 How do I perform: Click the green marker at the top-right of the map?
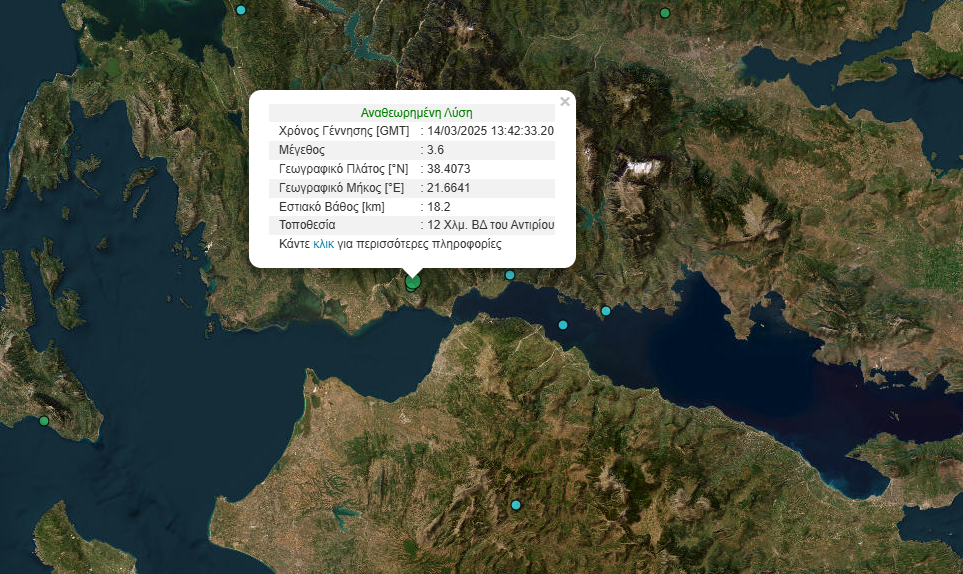point(664,13)
